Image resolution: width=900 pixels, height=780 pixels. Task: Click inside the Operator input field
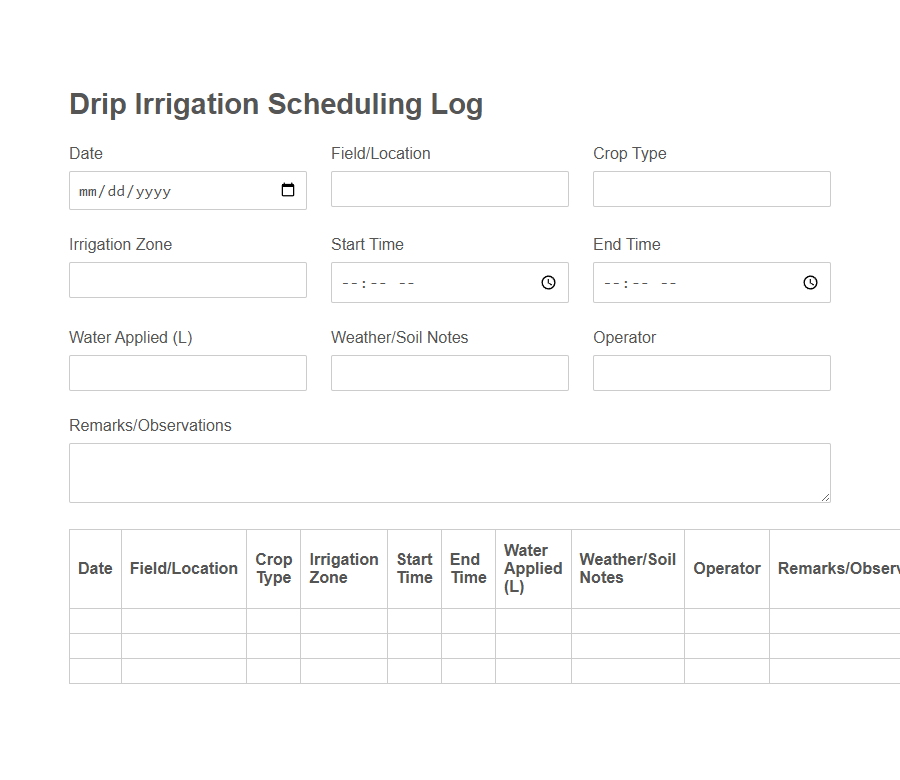[711, 373]
